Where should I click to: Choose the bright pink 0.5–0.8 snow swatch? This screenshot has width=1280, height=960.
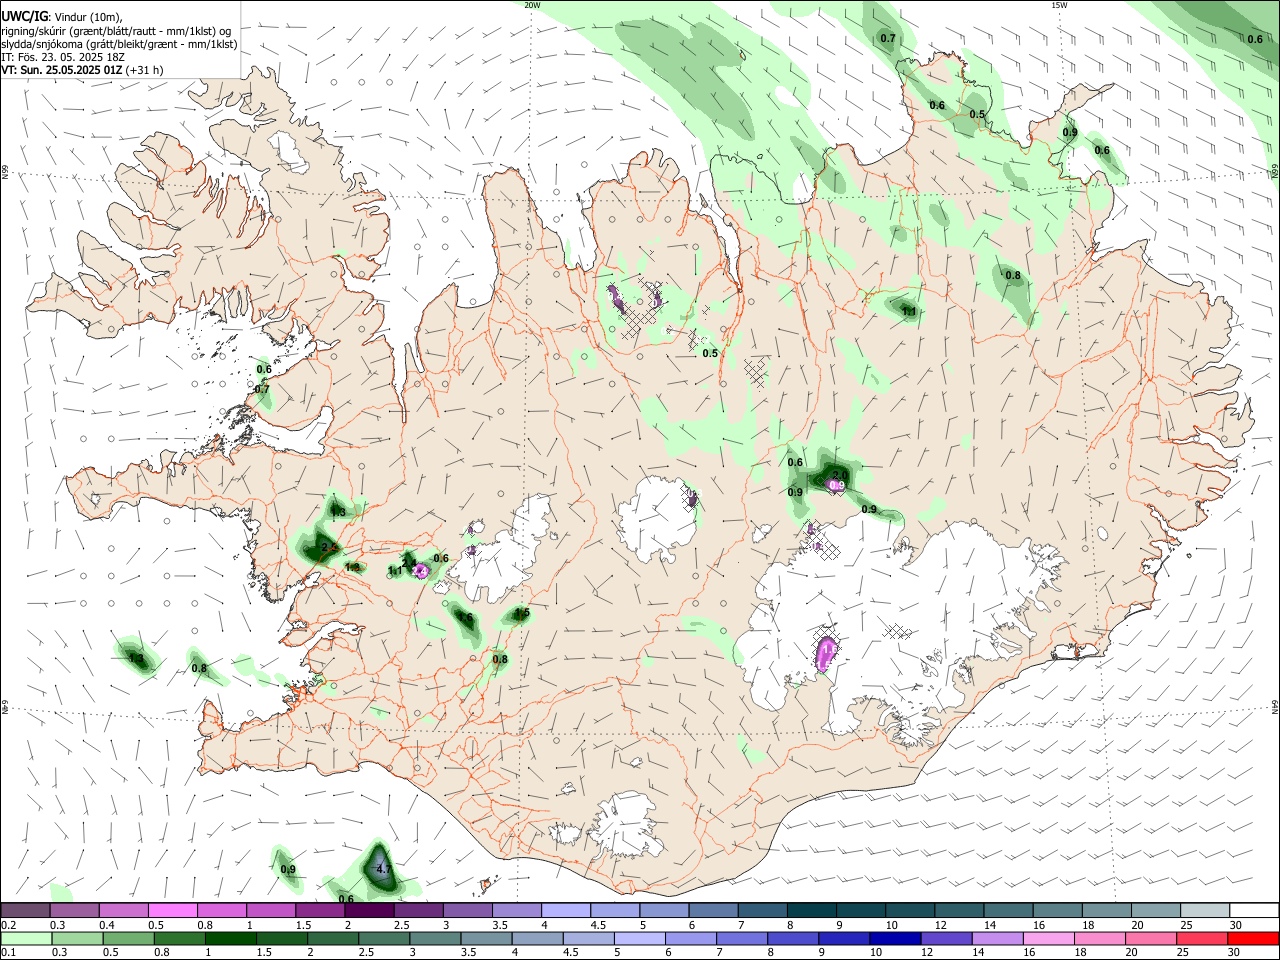pyautogui.click(x=175, y=910)
